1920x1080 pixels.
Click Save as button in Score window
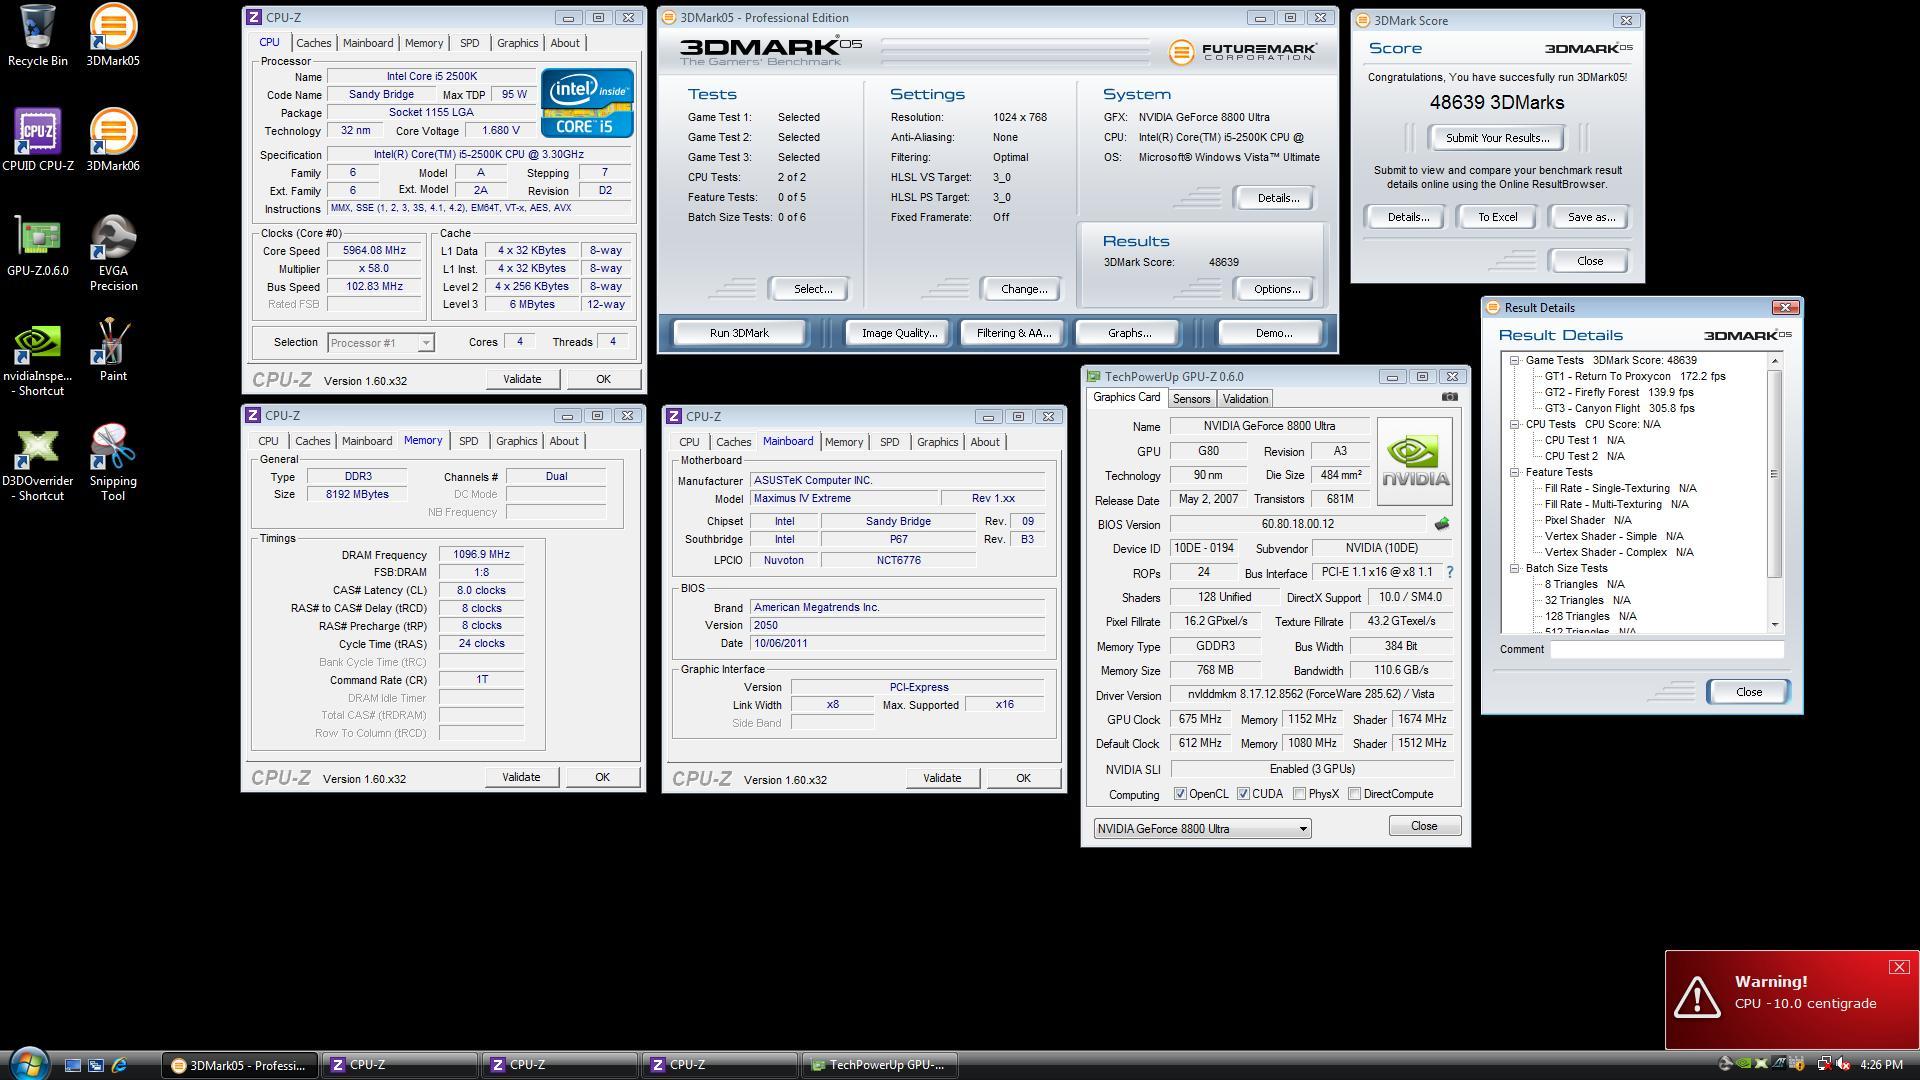pos(1590,217)
